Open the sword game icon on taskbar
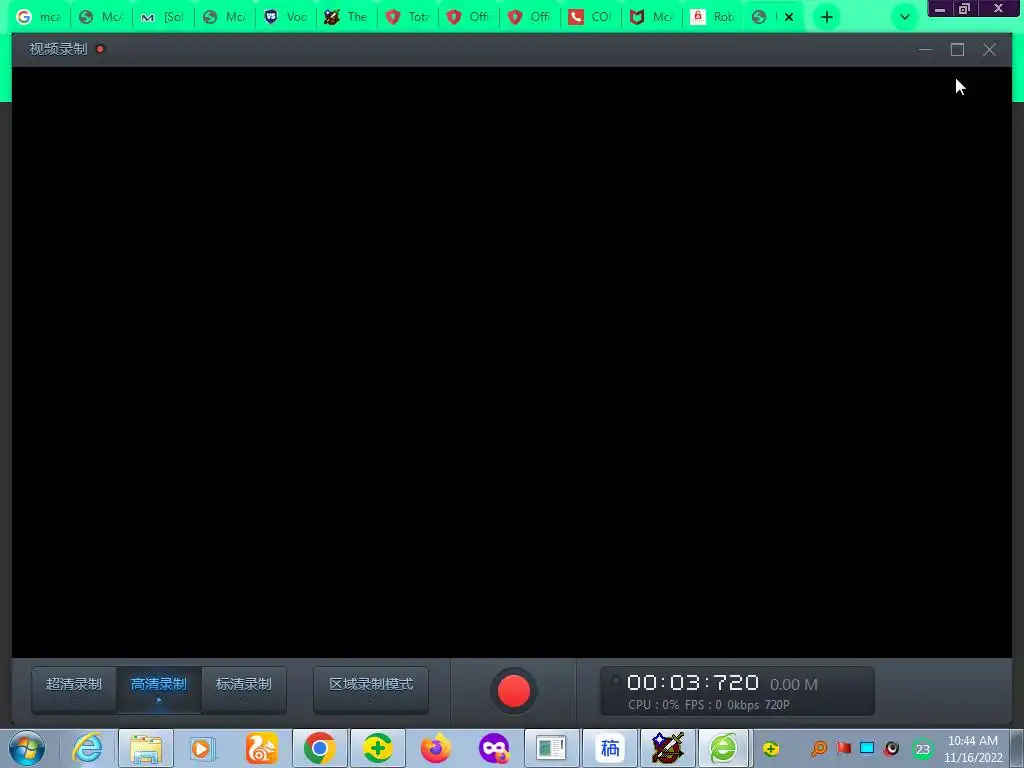Screen dimensions: 1024x768 coord(667,748)
